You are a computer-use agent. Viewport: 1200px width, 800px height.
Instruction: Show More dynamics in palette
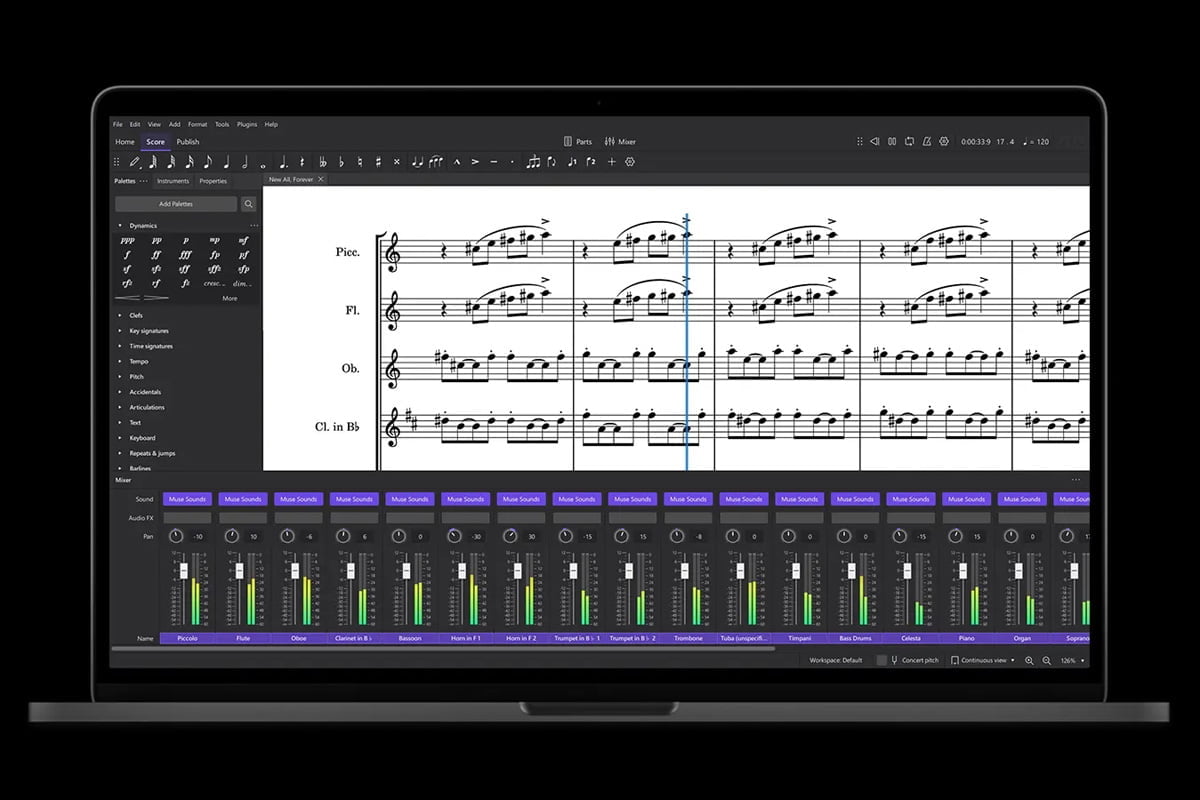[230, 298]
